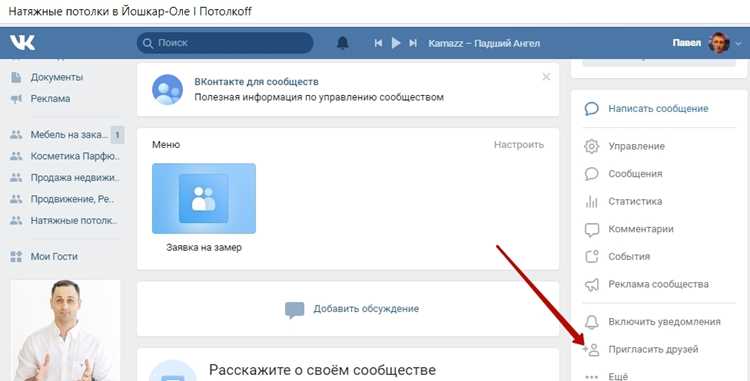
Task: Open the Косметика Парфю.. community
Action: pyautogui.click(x=75, y=156)
